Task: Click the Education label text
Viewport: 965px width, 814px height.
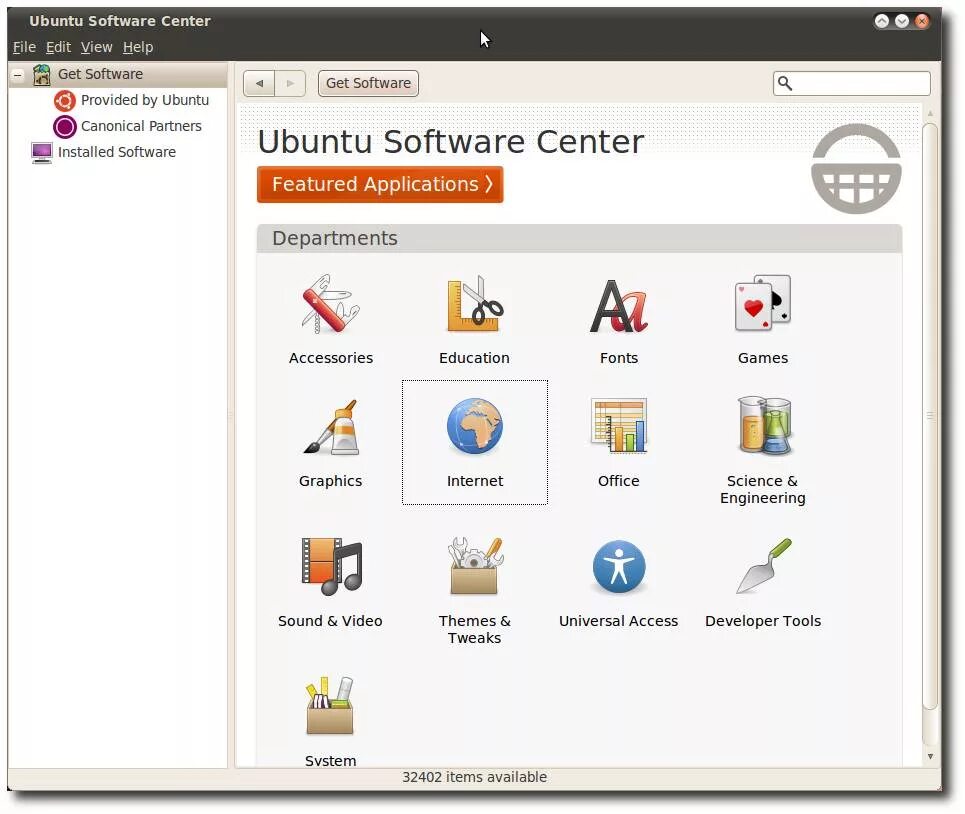Action: 474,358
